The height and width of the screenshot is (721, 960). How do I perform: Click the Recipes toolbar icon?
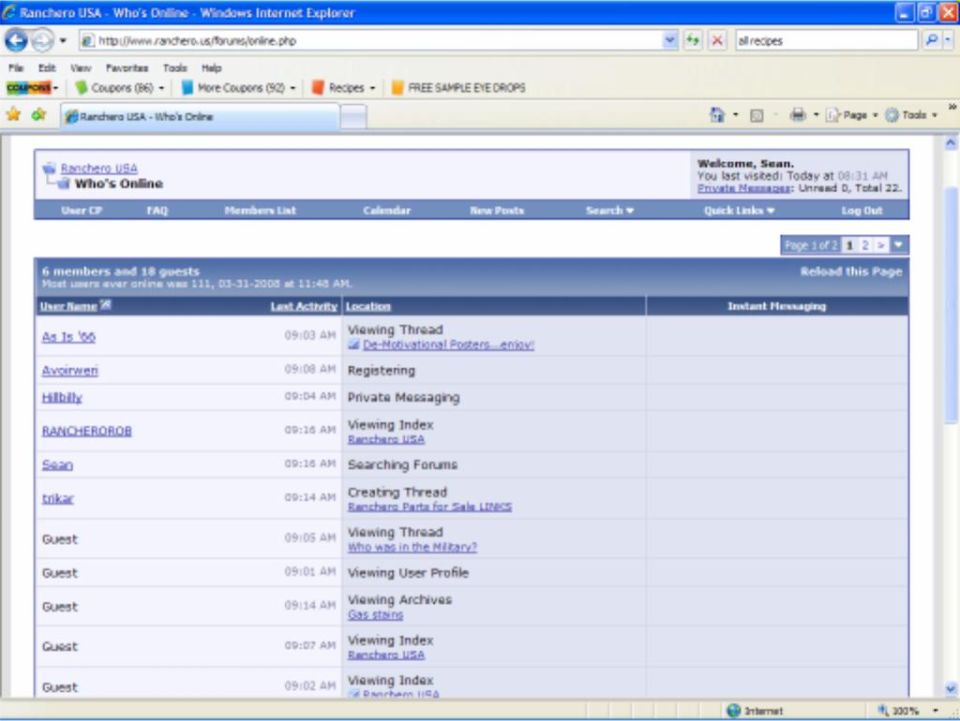click(318, 88)
